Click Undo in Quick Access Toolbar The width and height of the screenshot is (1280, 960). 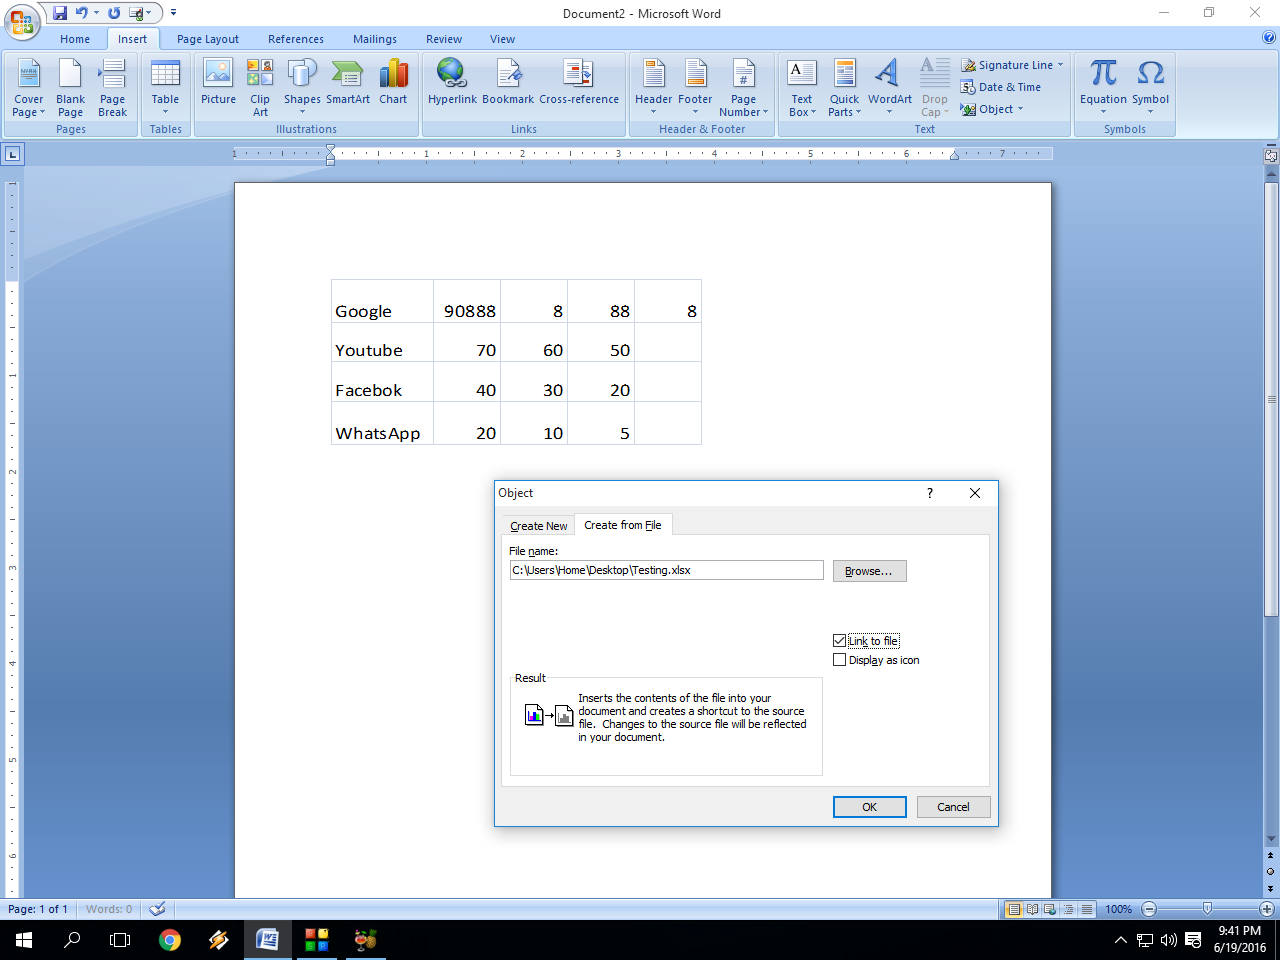[82, 13]
